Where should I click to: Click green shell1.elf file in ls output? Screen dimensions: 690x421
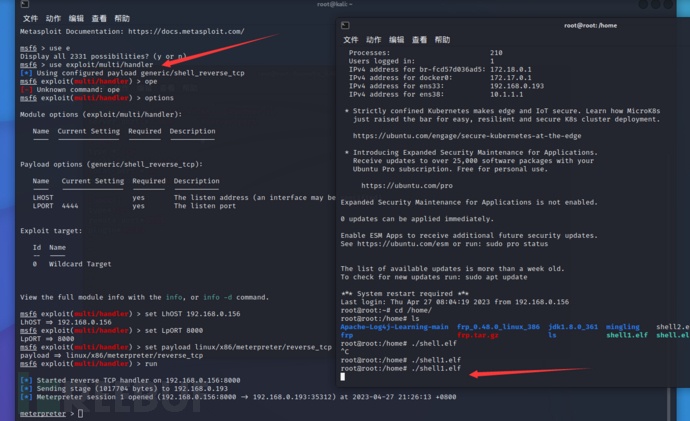pos(627,335)
